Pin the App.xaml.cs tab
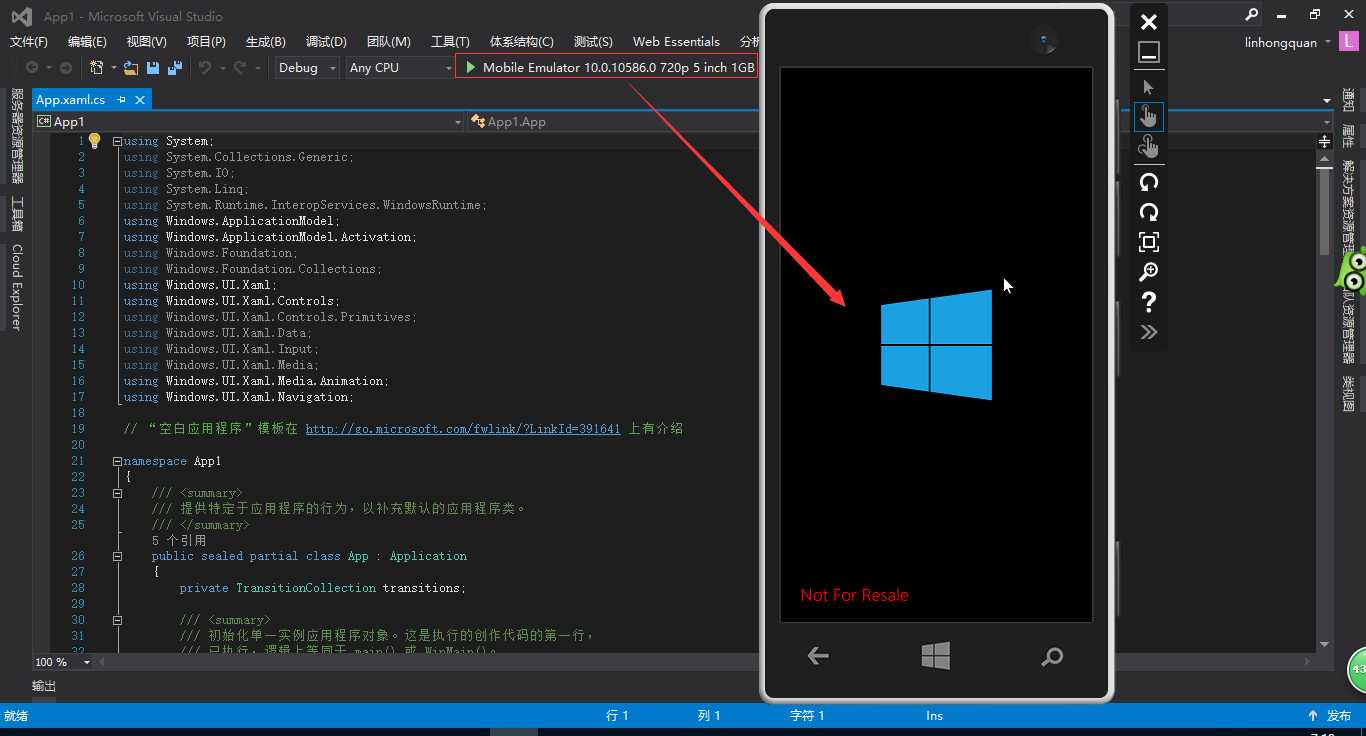This screenshot has width=1366, height=736. point(121,100)
